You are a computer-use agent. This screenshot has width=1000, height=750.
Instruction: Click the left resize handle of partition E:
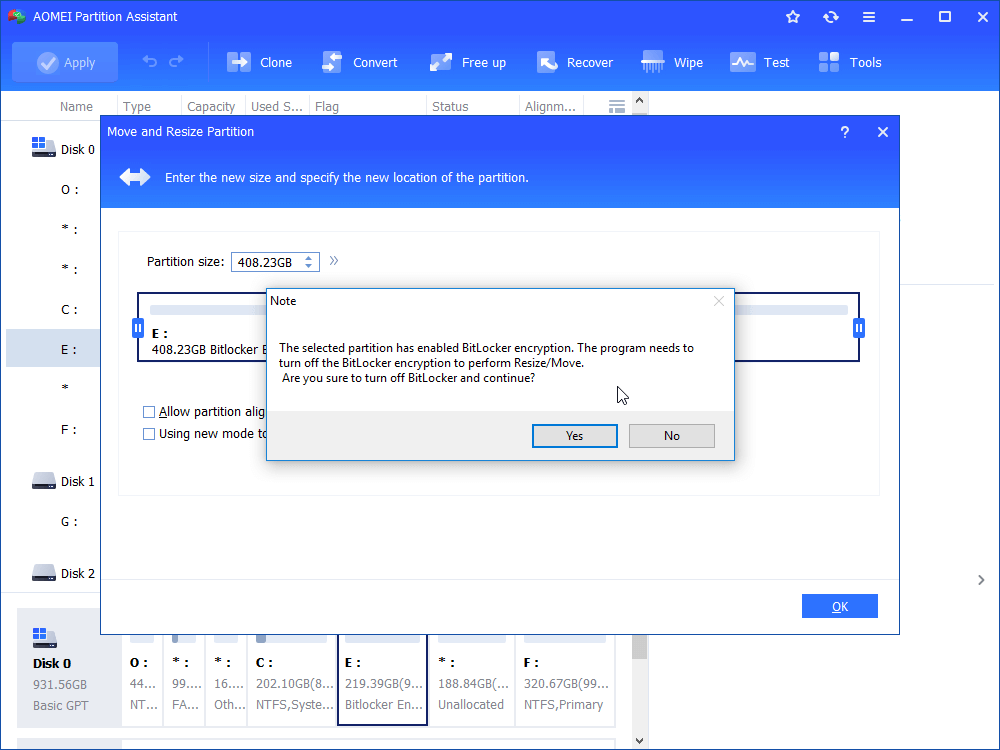click(138, 327)
